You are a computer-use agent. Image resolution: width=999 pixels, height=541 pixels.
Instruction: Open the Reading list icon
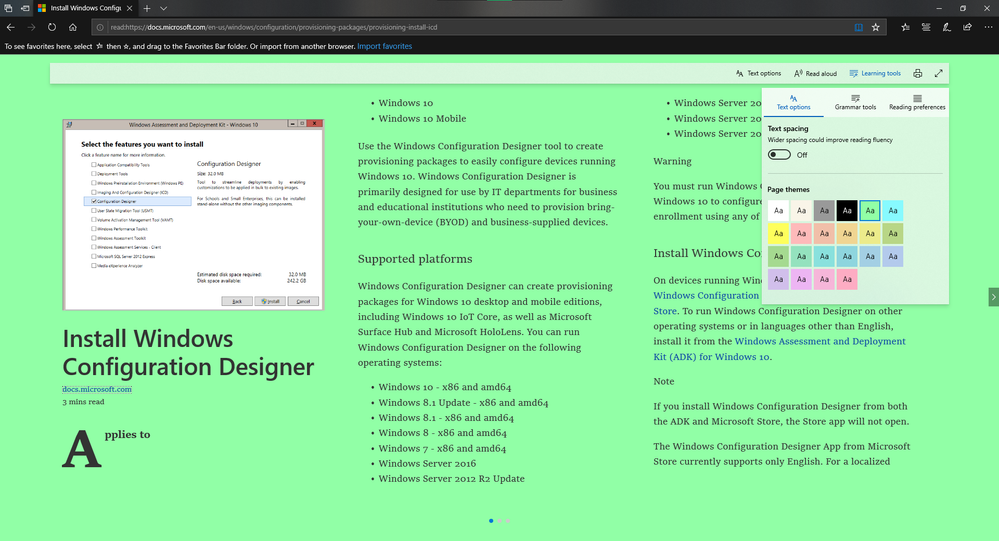(926, 27)
